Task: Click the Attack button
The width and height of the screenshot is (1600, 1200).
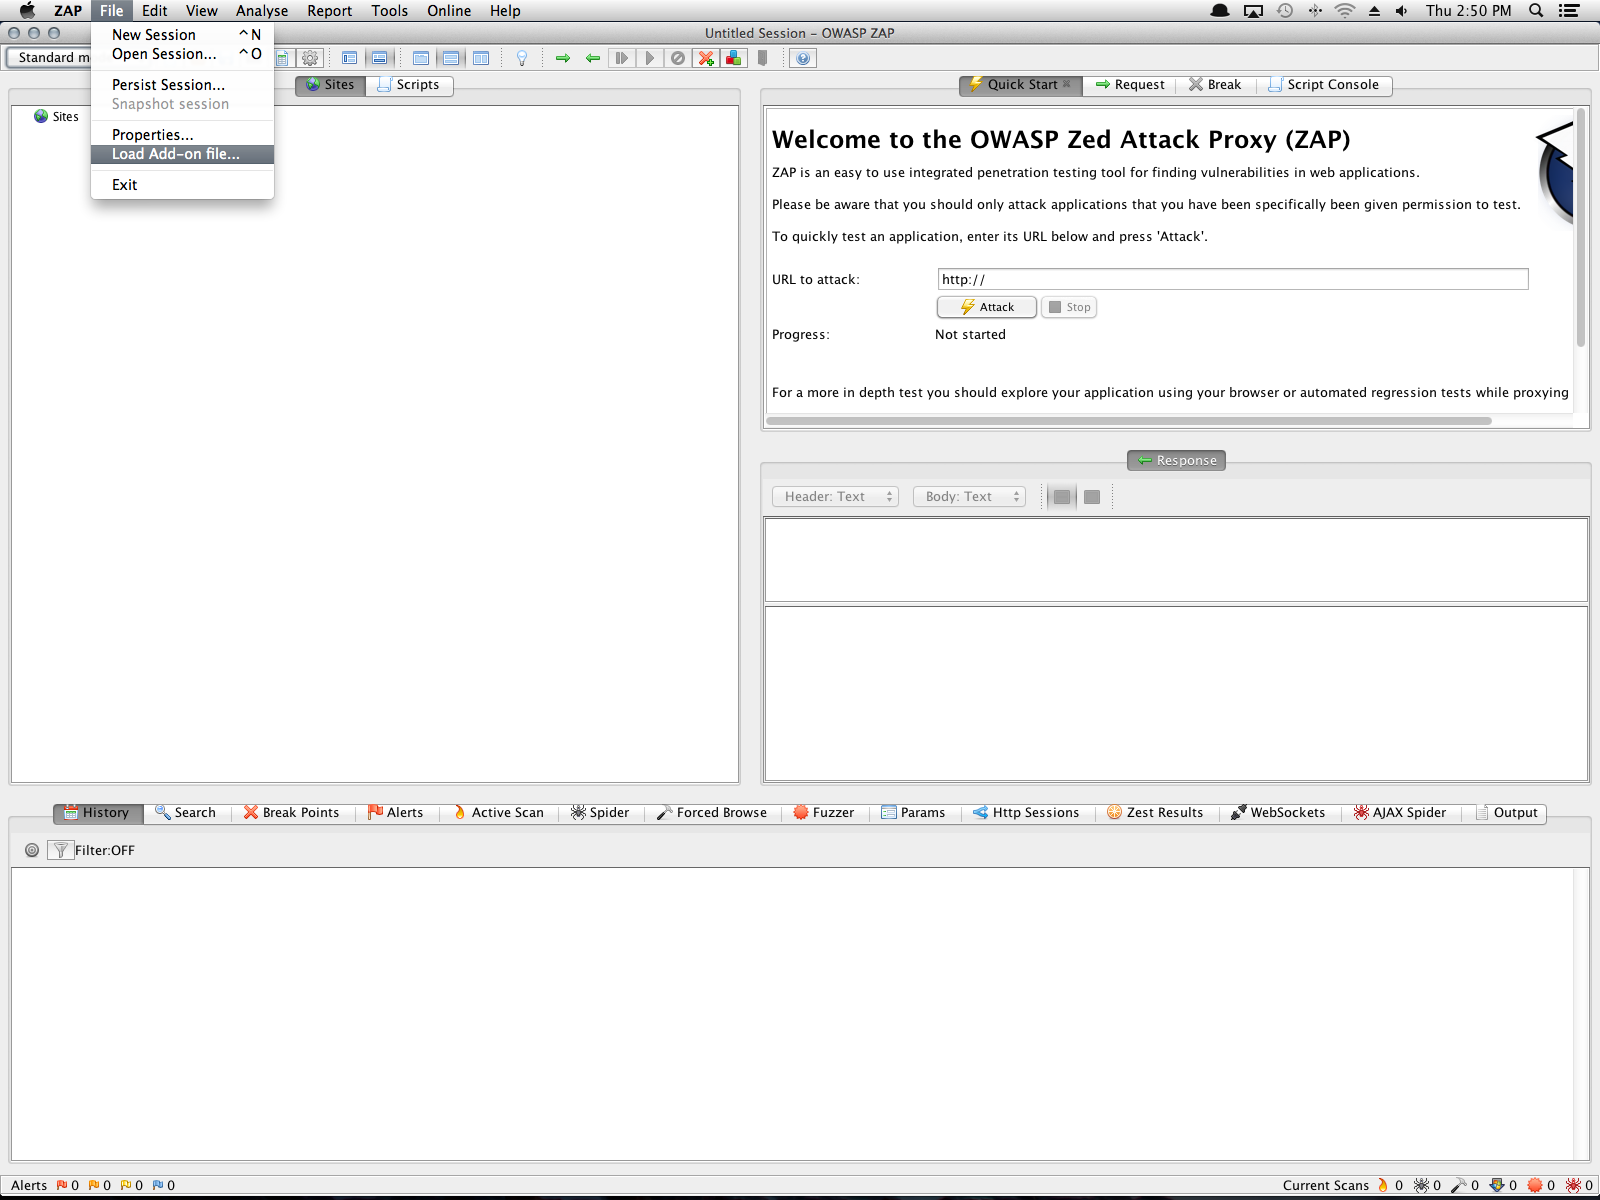Action: click(x=987, y=307)
